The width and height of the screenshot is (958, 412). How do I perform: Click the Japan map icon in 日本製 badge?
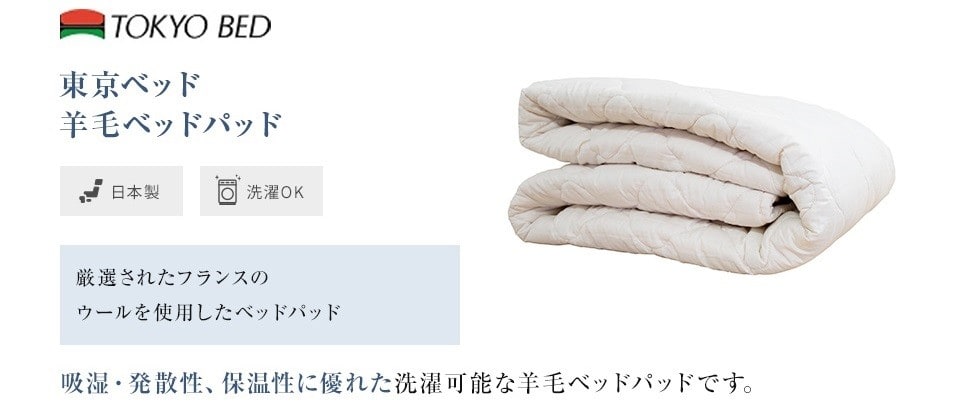(x=91, y=191)
